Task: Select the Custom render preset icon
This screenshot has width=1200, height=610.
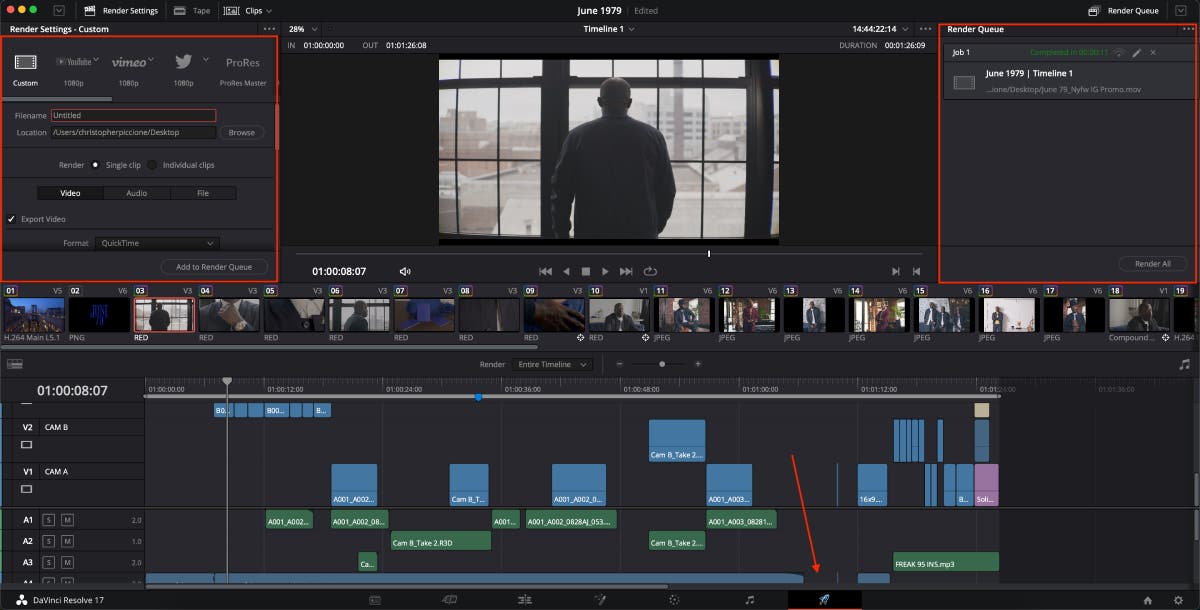Action: (x=26, y=63)
